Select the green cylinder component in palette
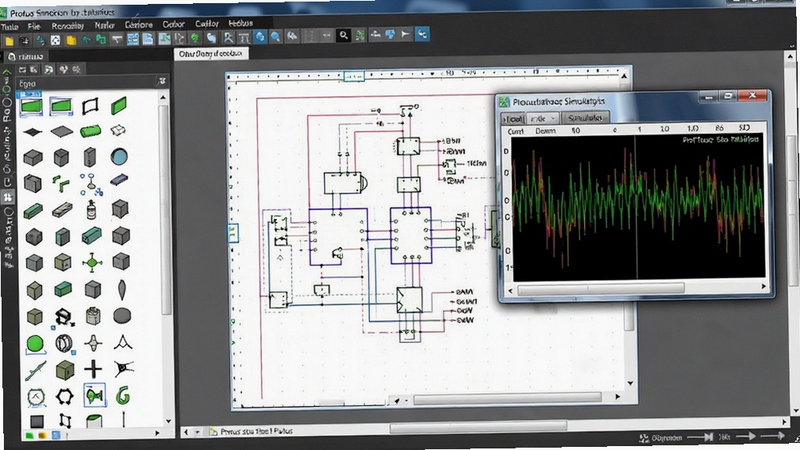 90,131
